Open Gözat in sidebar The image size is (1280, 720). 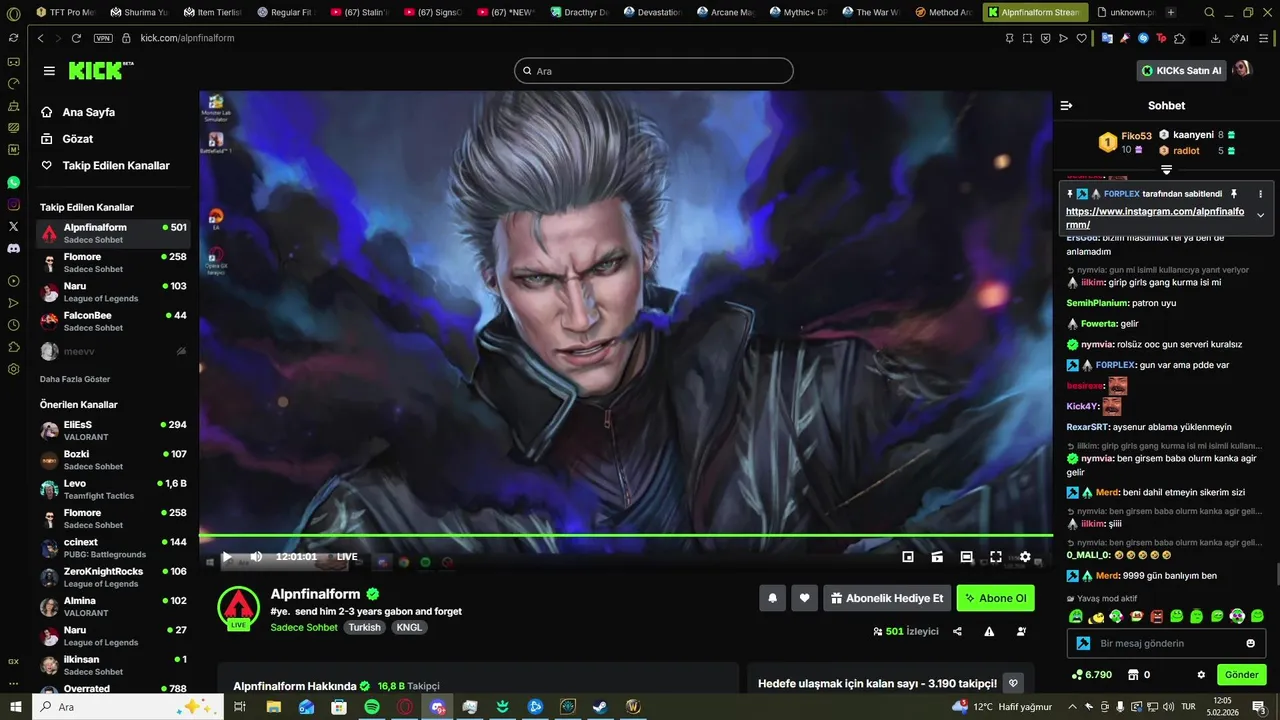tap(67, 139)
